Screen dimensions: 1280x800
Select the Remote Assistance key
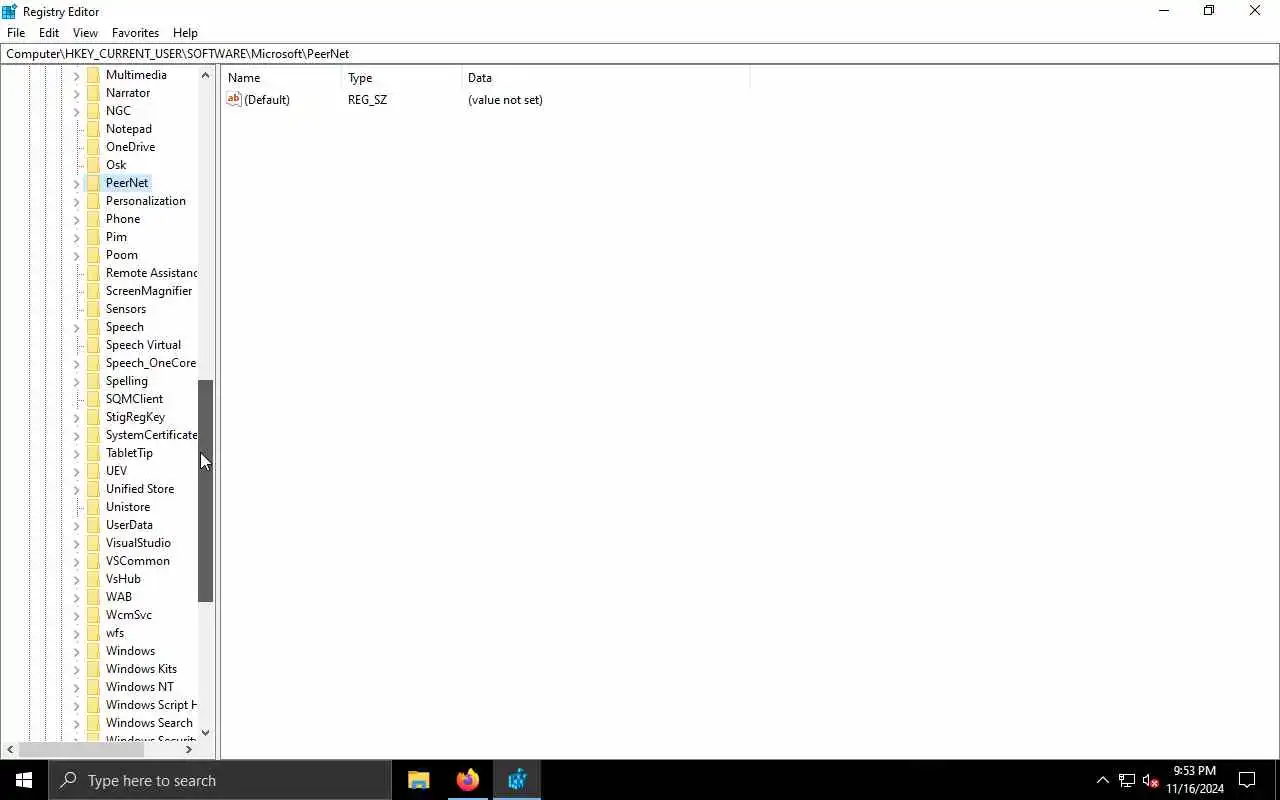point(151,273)
